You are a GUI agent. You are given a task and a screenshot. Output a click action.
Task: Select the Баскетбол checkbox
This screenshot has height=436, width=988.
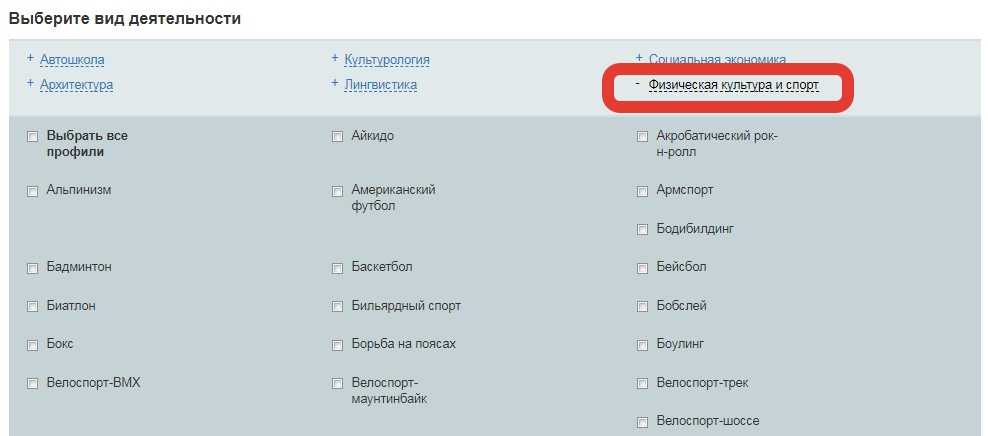click(x=338, y=268)
